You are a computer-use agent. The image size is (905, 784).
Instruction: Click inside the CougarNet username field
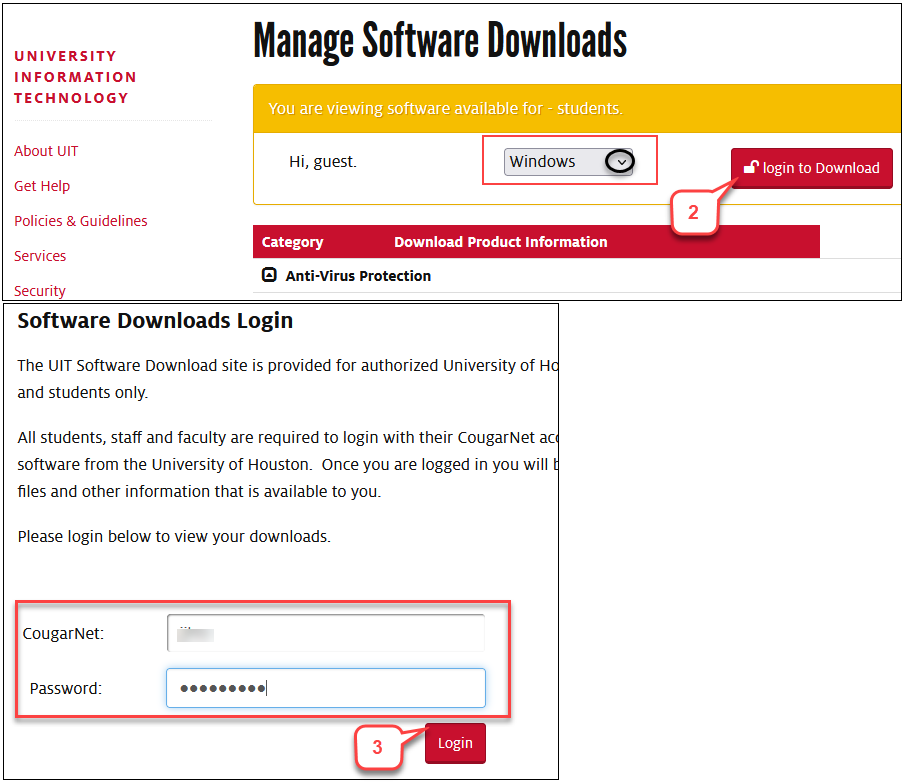pyautogui.click(x=325, y=633)
